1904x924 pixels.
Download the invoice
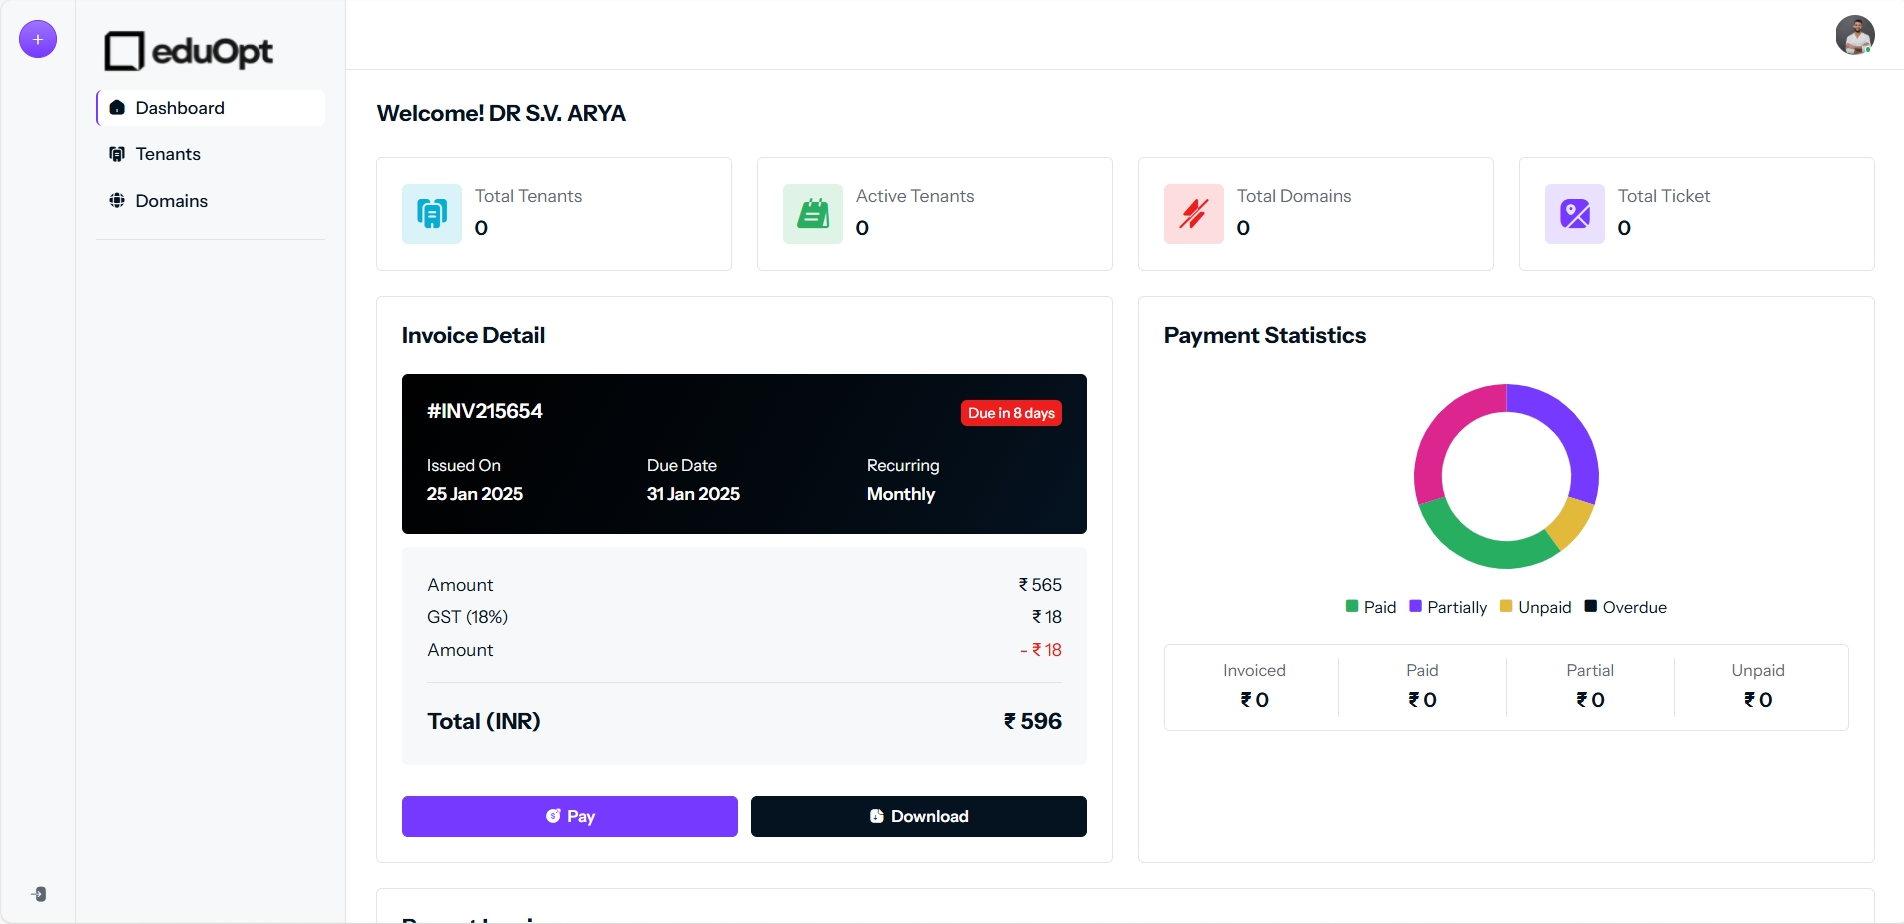pos(918,816)
